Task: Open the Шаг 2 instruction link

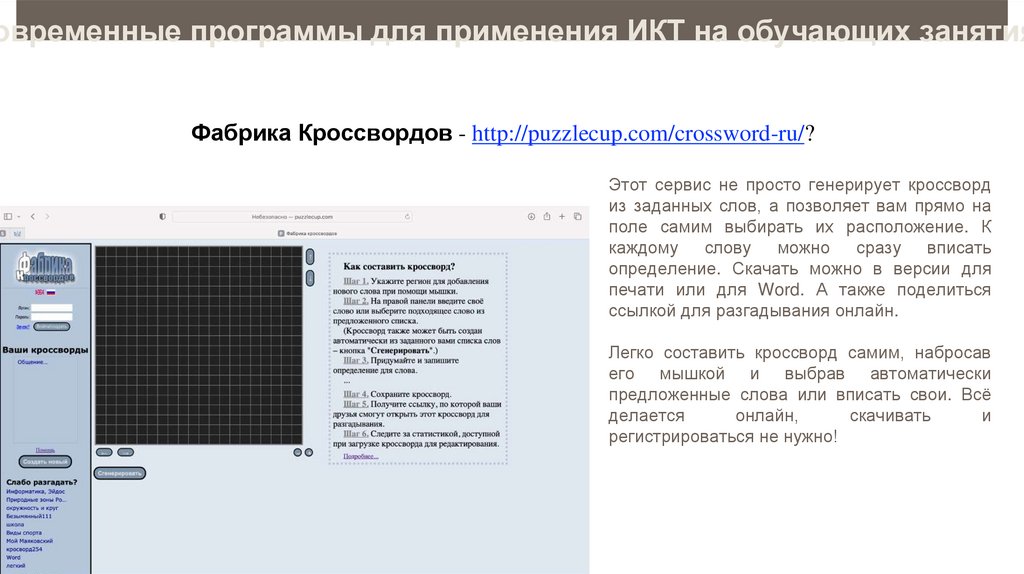Action: [x=356, y=301]
